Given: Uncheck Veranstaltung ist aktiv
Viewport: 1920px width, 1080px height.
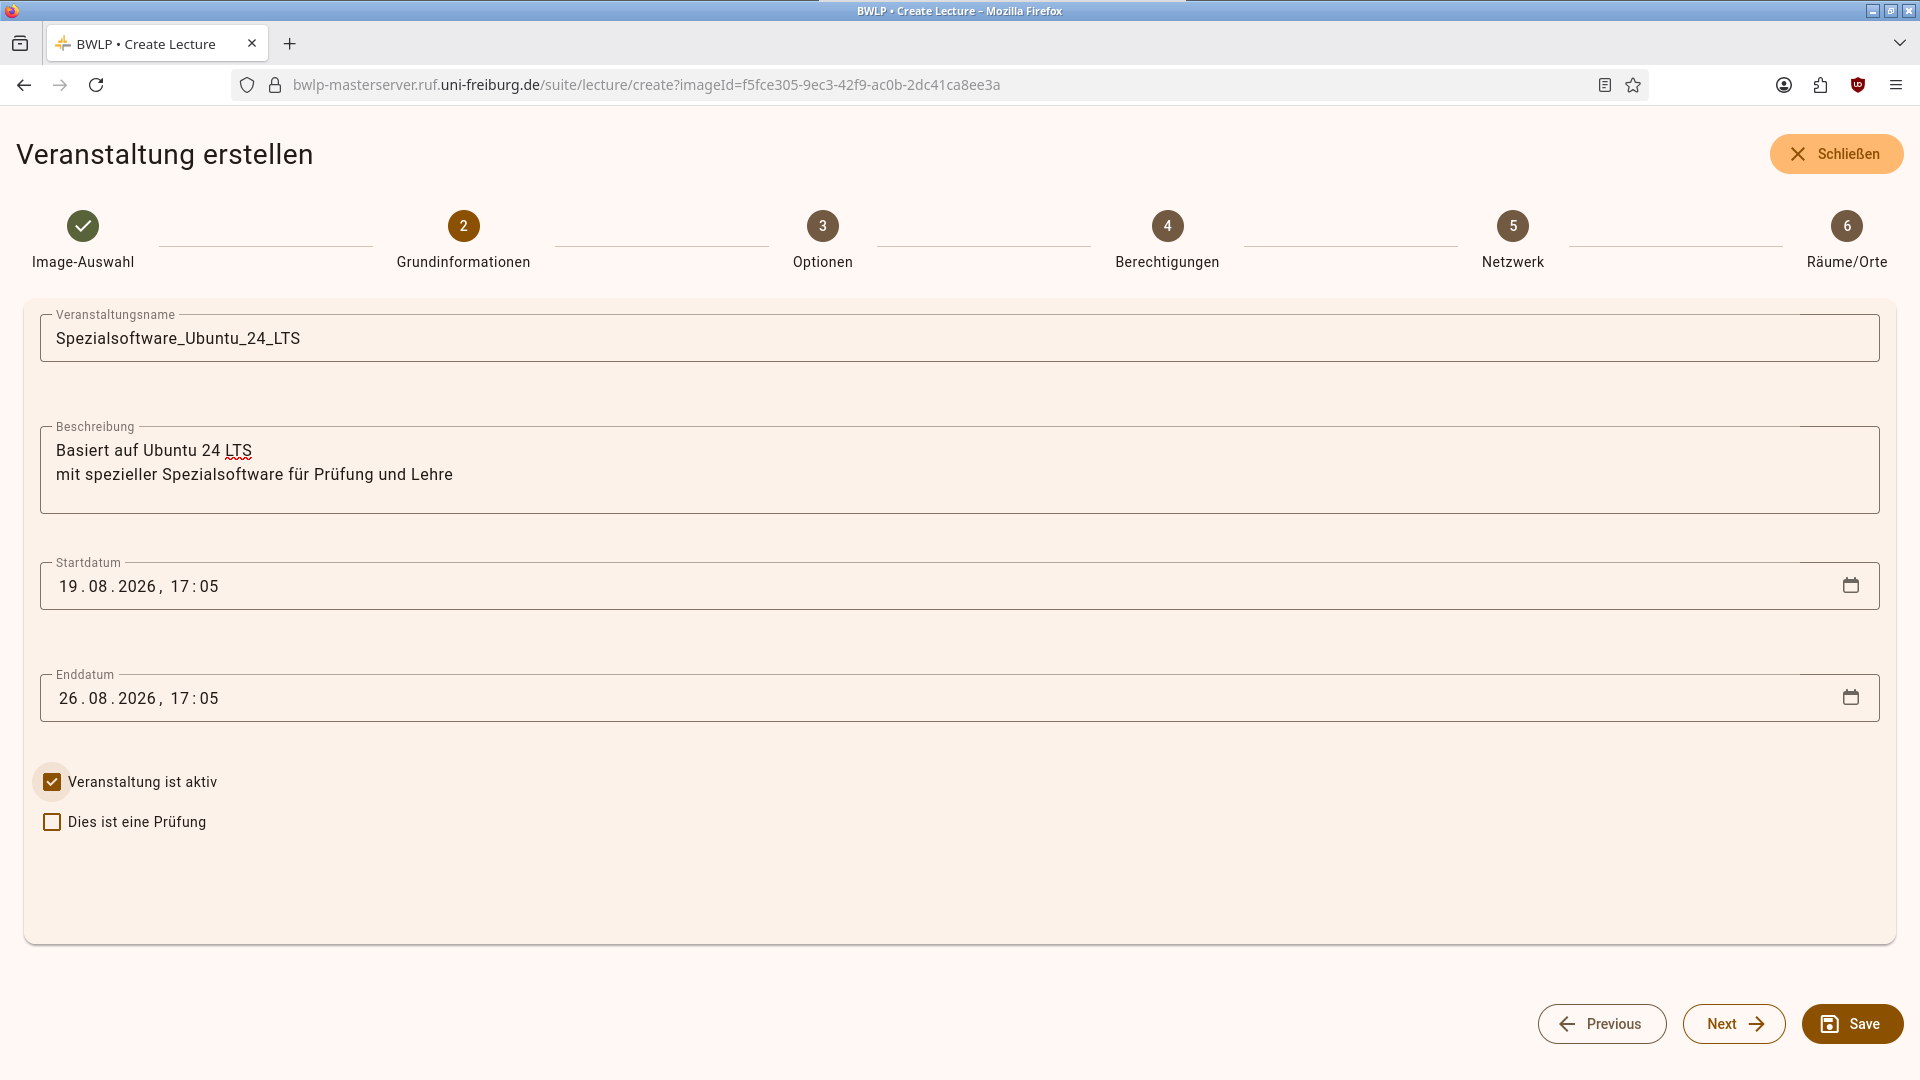Looking at the screenshot, I should (52, 782).
